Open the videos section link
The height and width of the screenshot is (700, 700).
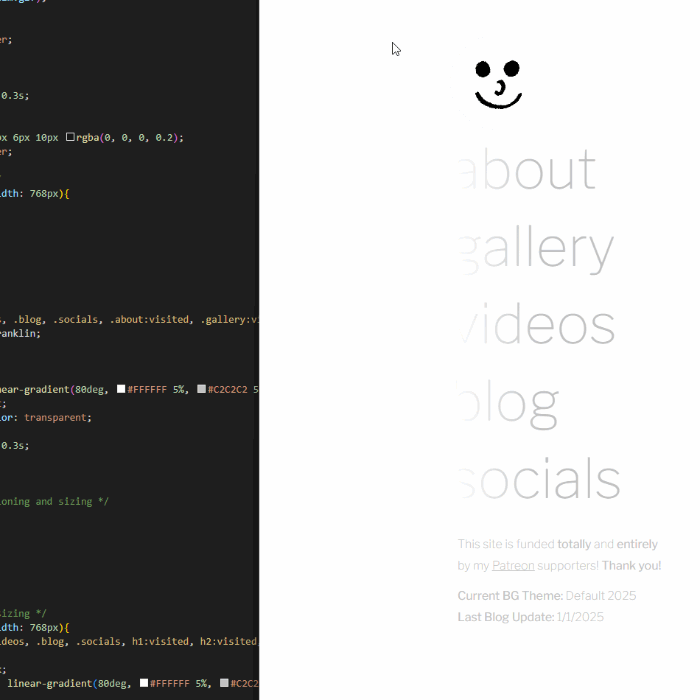click(537, 326)
